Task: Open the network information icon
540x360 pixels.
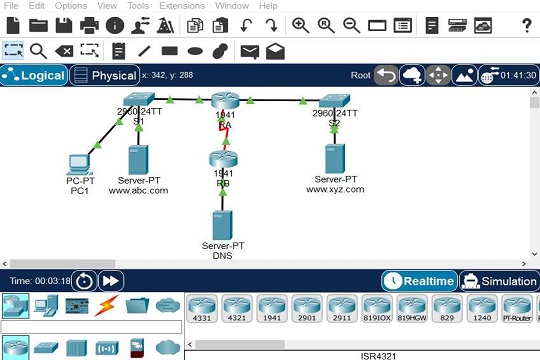Action: click(x=115, y=25)
